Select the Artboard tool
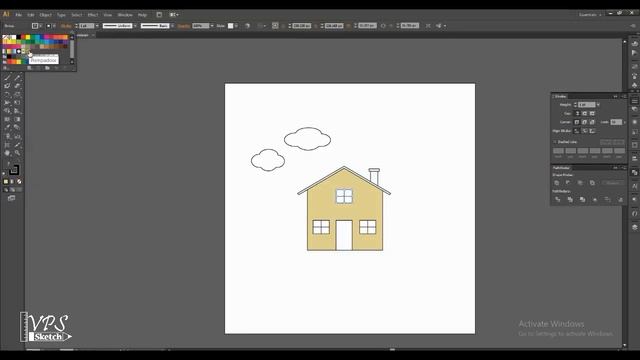Image resolution: width=640 pixels, height=360 pixels. click(x=7, y=144)
